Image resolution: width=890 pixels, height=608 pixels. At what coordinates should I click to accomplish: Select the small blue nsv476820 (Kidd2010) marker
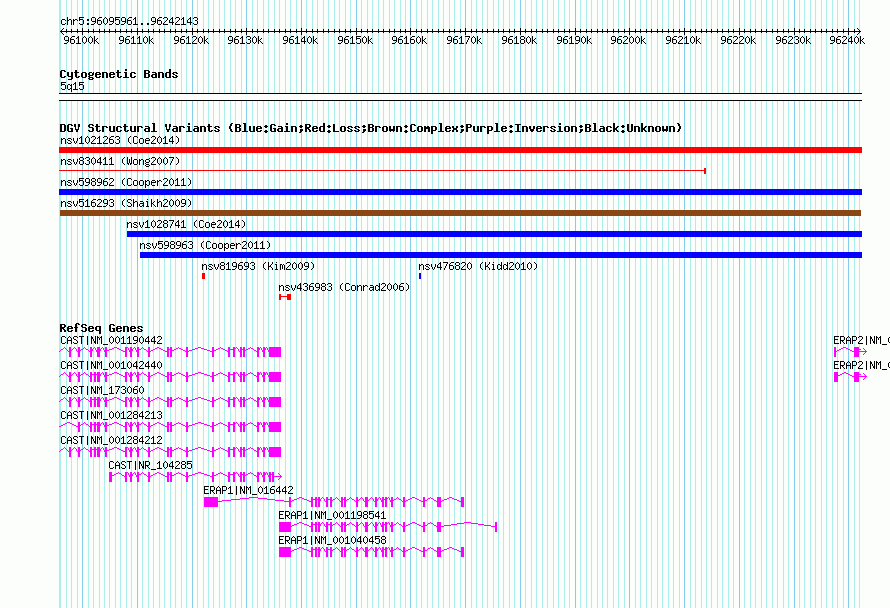click(x=420, y=276)
